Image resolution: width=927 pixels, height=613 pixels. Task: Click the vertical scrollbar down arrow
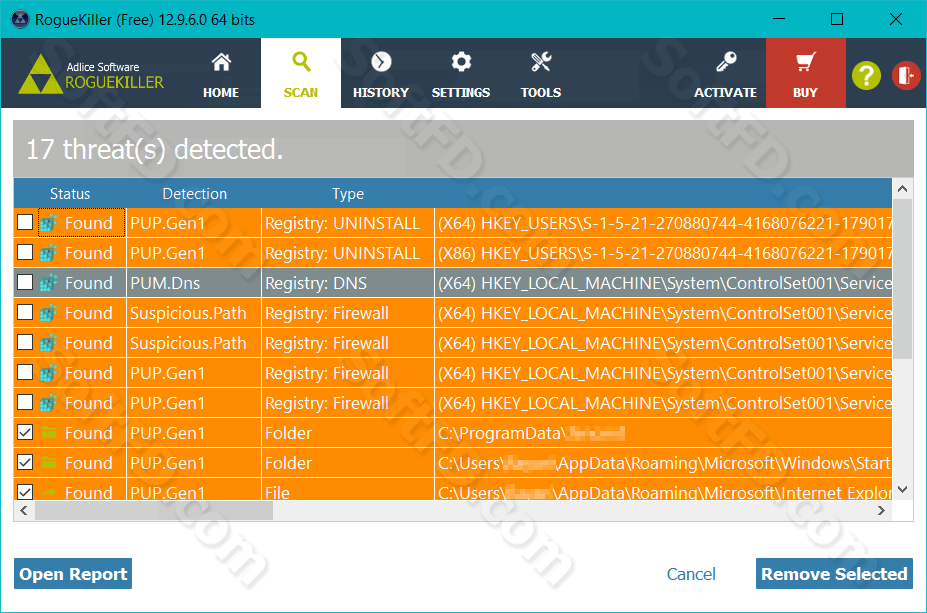(902, 489)
